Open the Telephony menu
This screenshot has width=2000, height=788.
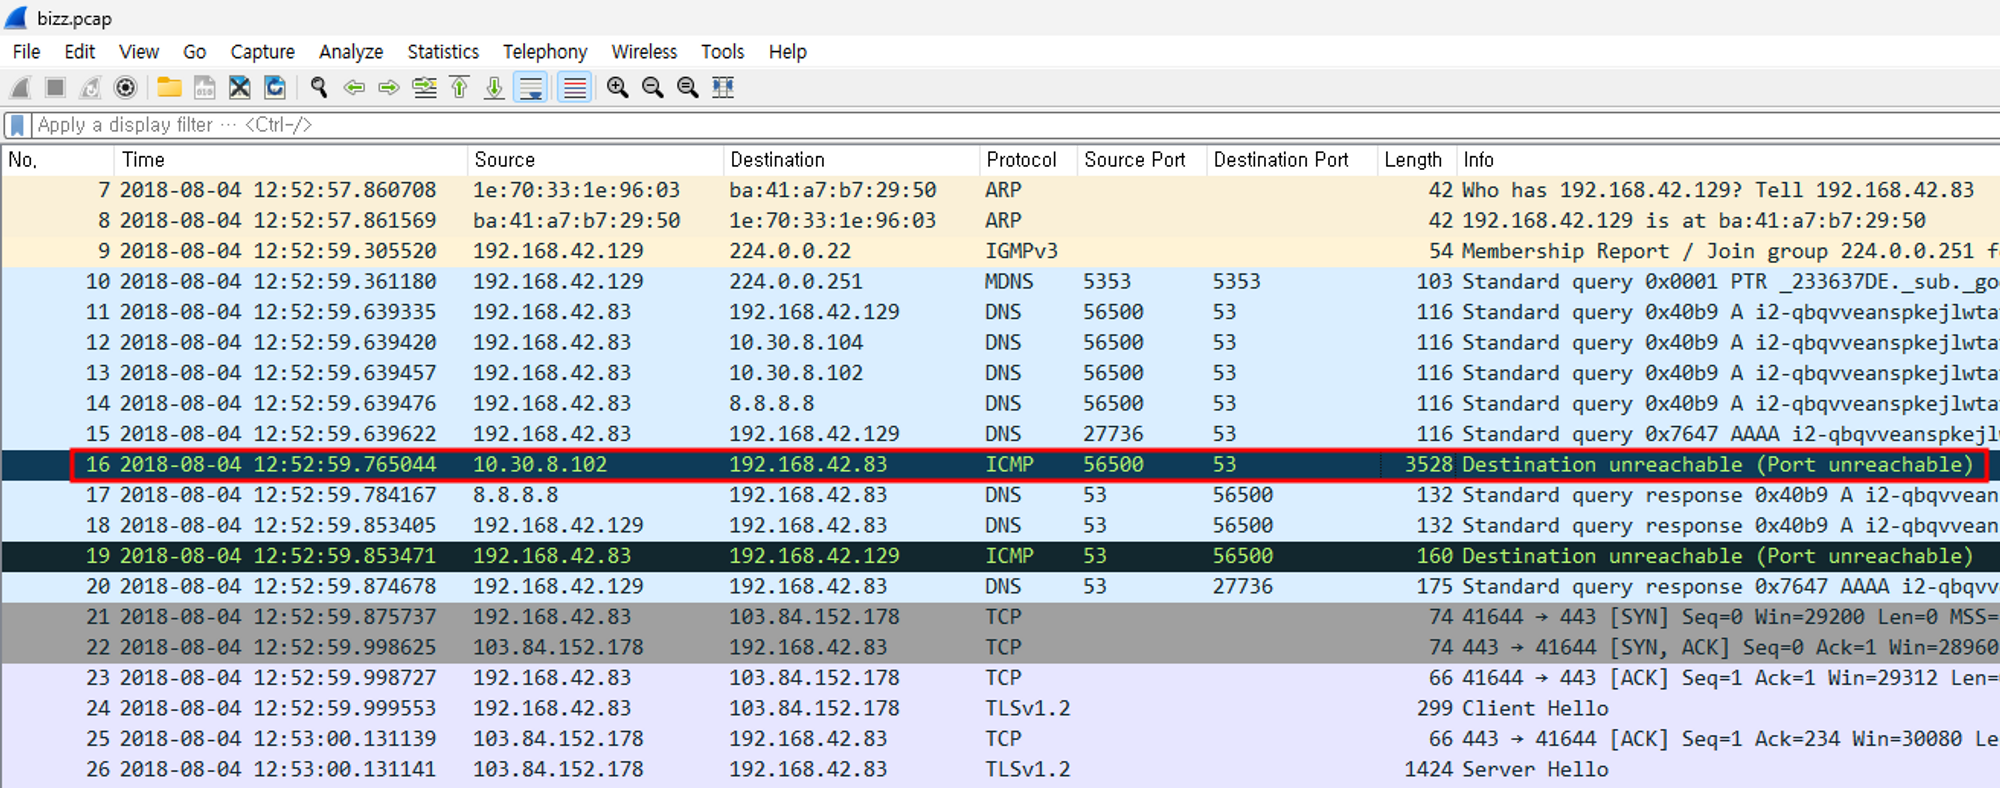[x=545, y=52]
